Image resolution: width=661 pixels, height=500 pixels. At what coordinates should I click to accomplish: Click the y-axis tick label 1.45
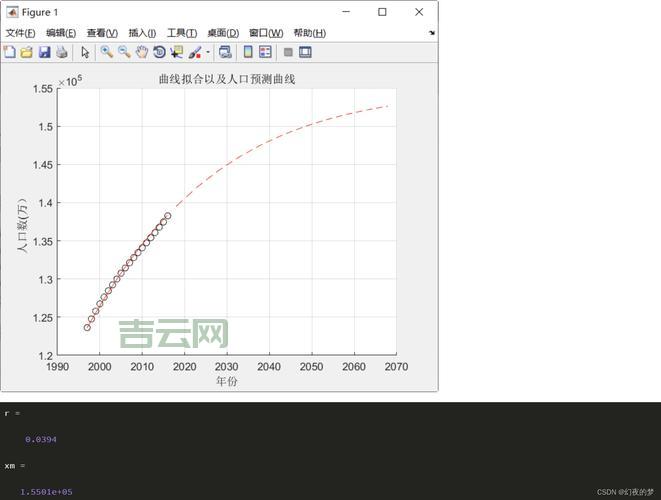(x=43, y=165)
